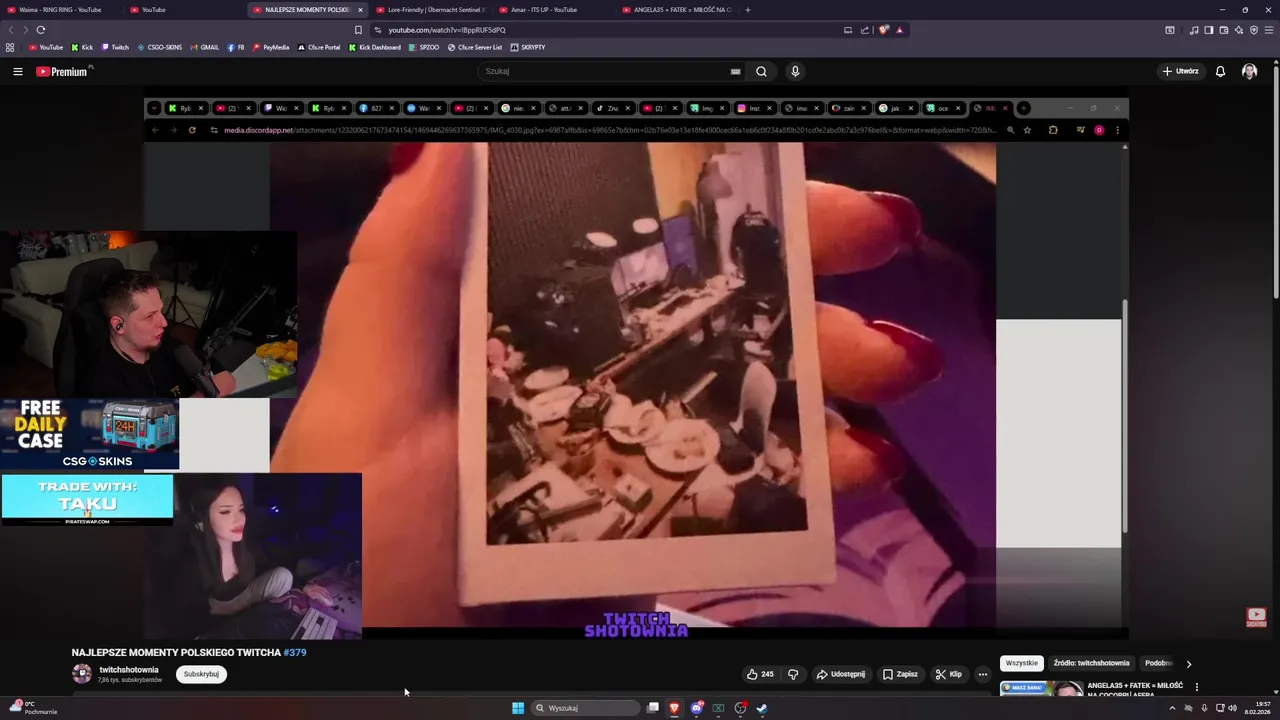Close the NAJLEPSZE MOMENTY POLSKIEGO tab
The width and height of the screenshot is (1280, 720).
coord(360,10)
